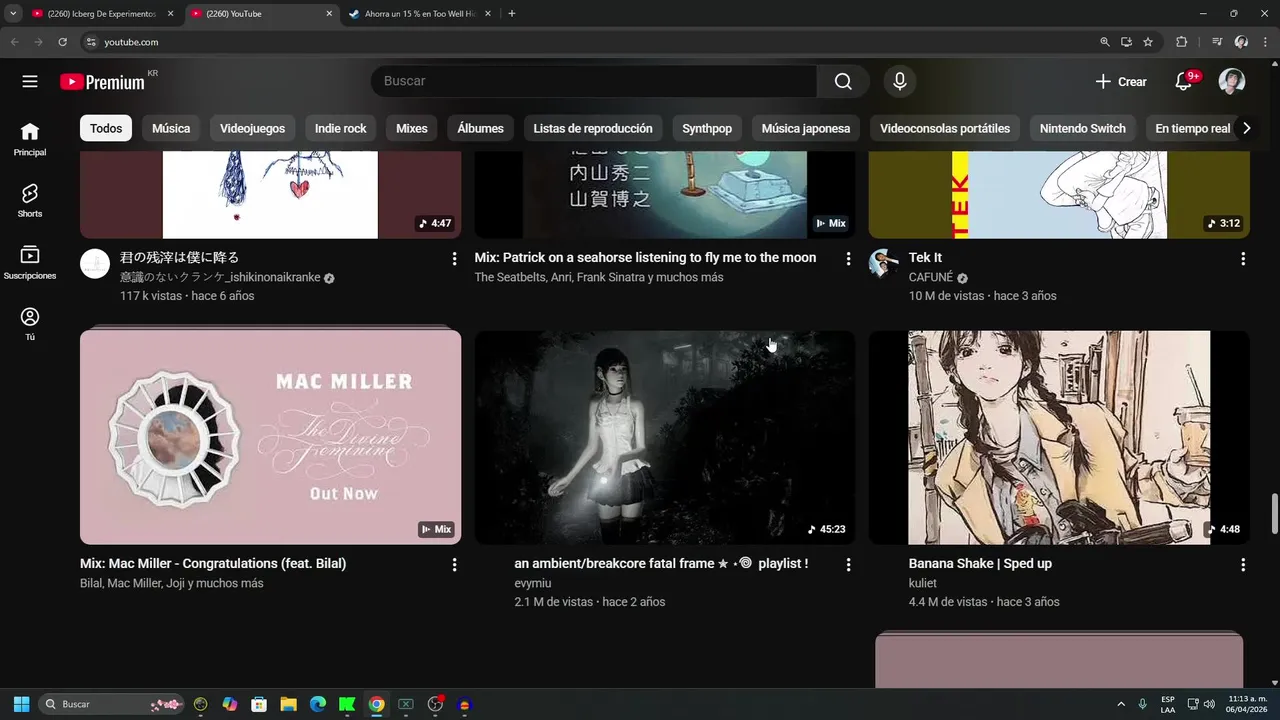The height and width of the screenshot is (720, 1280).
Task: Open the hamburger guide menu
Action: tap(30, 82)
